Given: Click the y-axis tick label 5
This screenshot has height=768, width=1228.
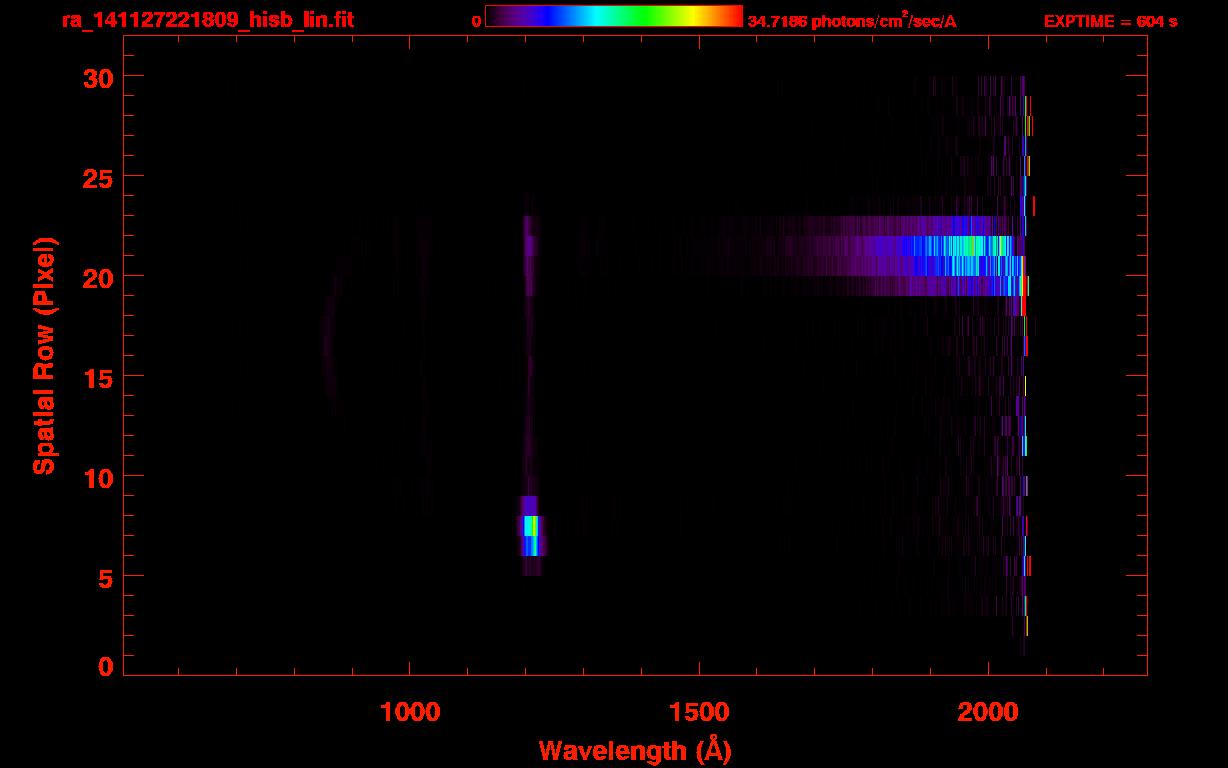Looking at the screenshot, I should point(105,577).
